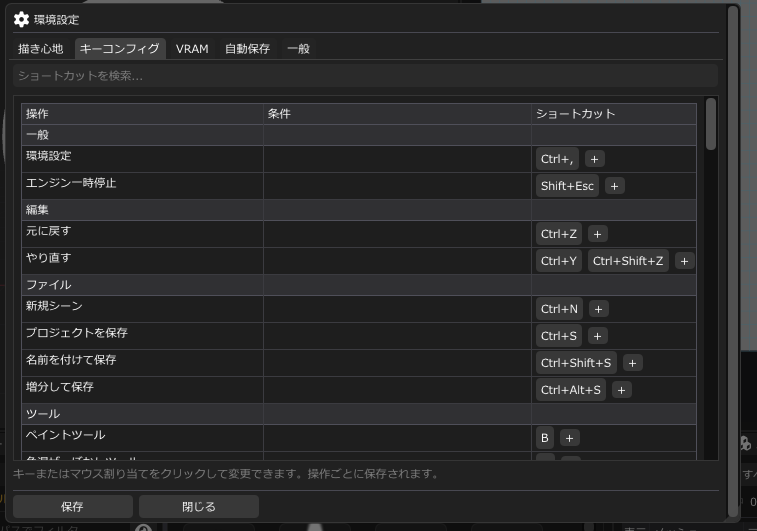The height and width of the screenshot is (531, 757).
Task: Click the Ctrl+N shortcut for 新規シーン
Action: tap(559, 309)
